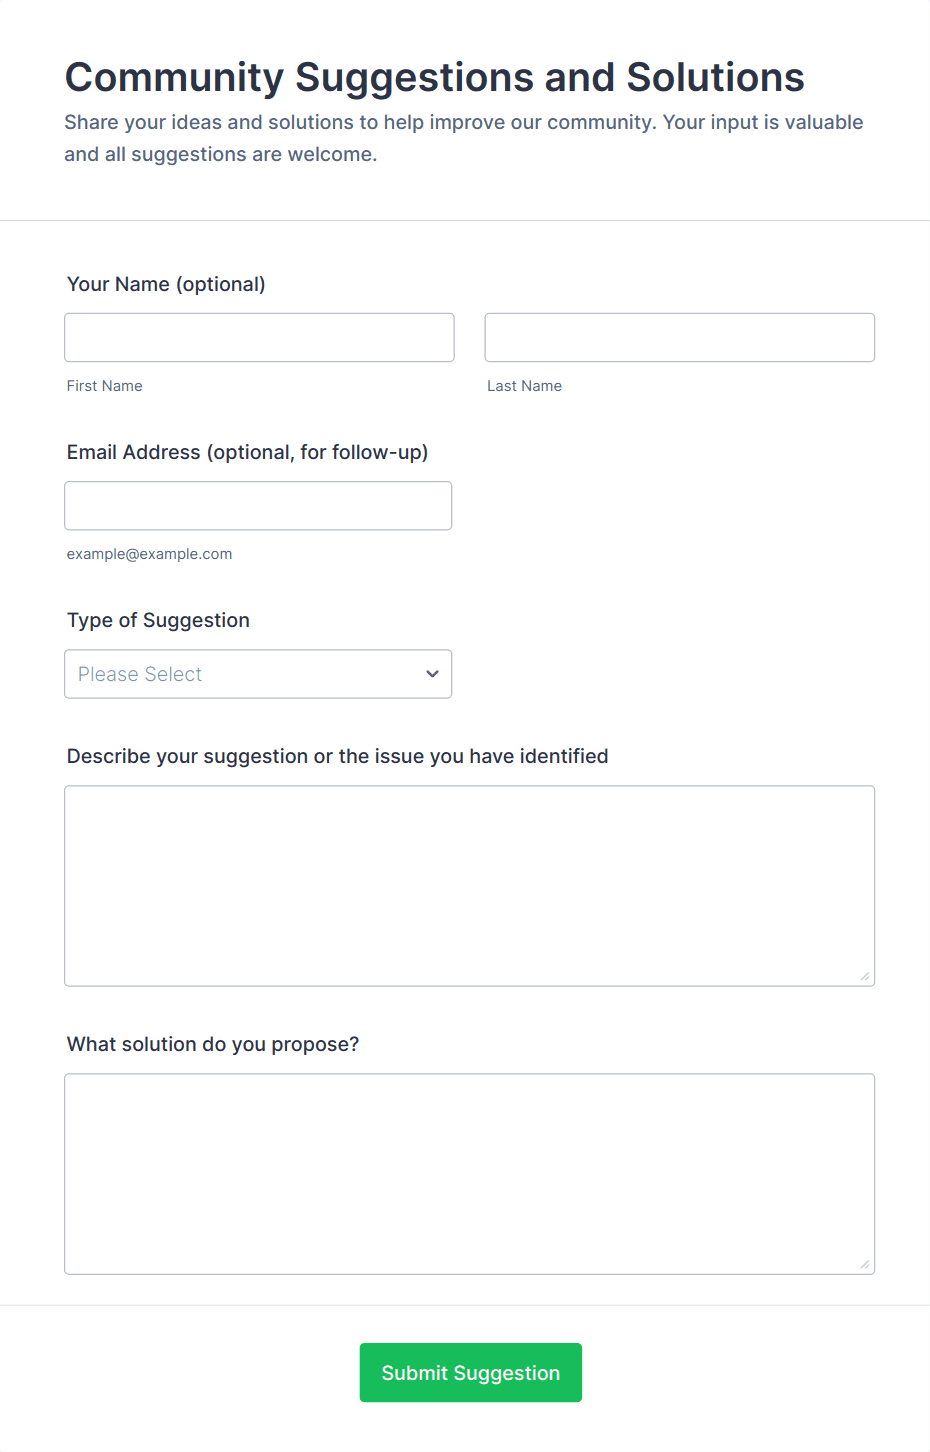Click the Email Address field label
This screenshot has width=930, height=1452.
tap(247, 452)
